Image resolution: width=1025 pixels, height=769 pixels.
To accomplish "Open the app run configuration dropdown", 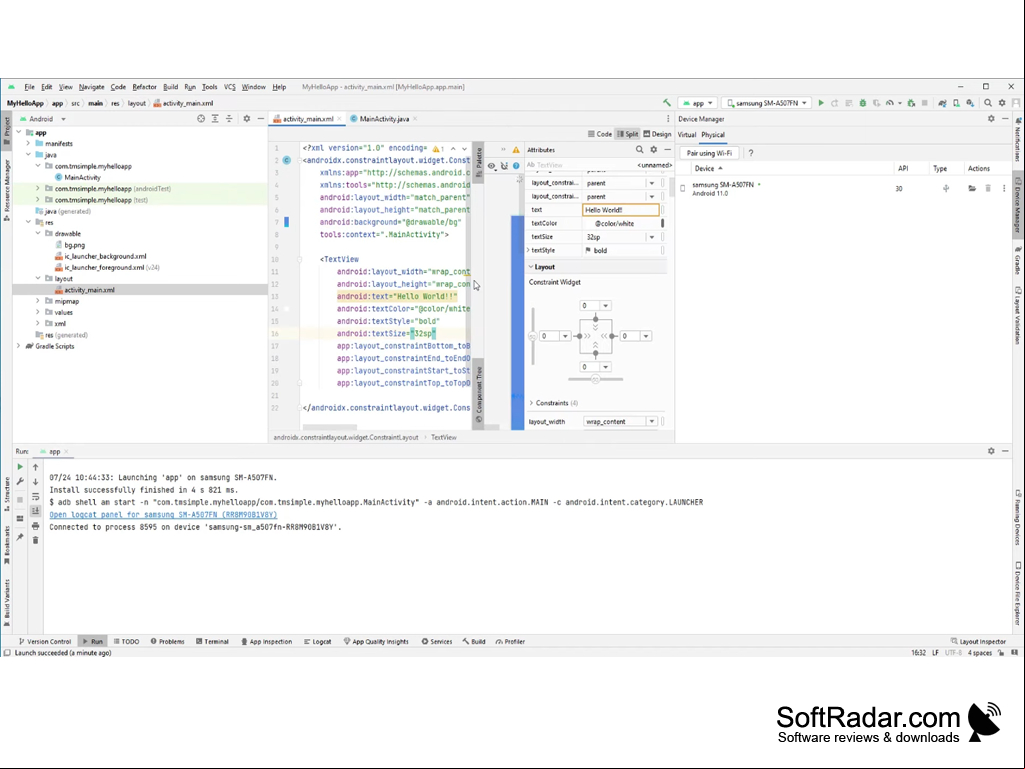I will [697, 103].
